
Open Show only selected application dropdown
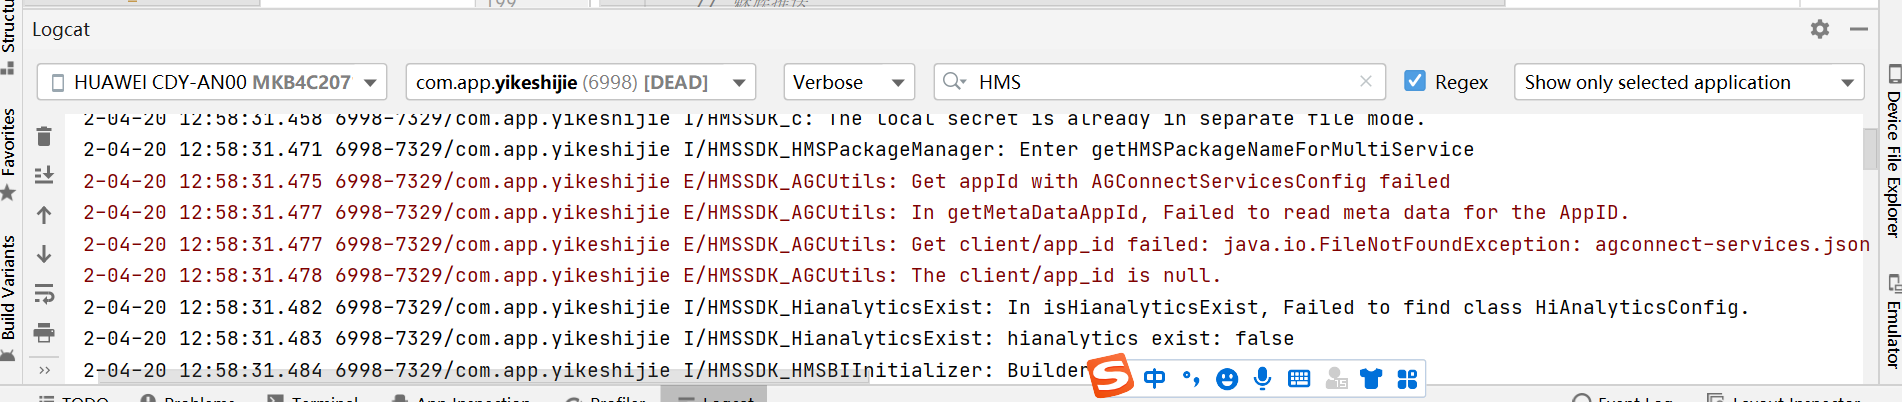coord(1689,82)
